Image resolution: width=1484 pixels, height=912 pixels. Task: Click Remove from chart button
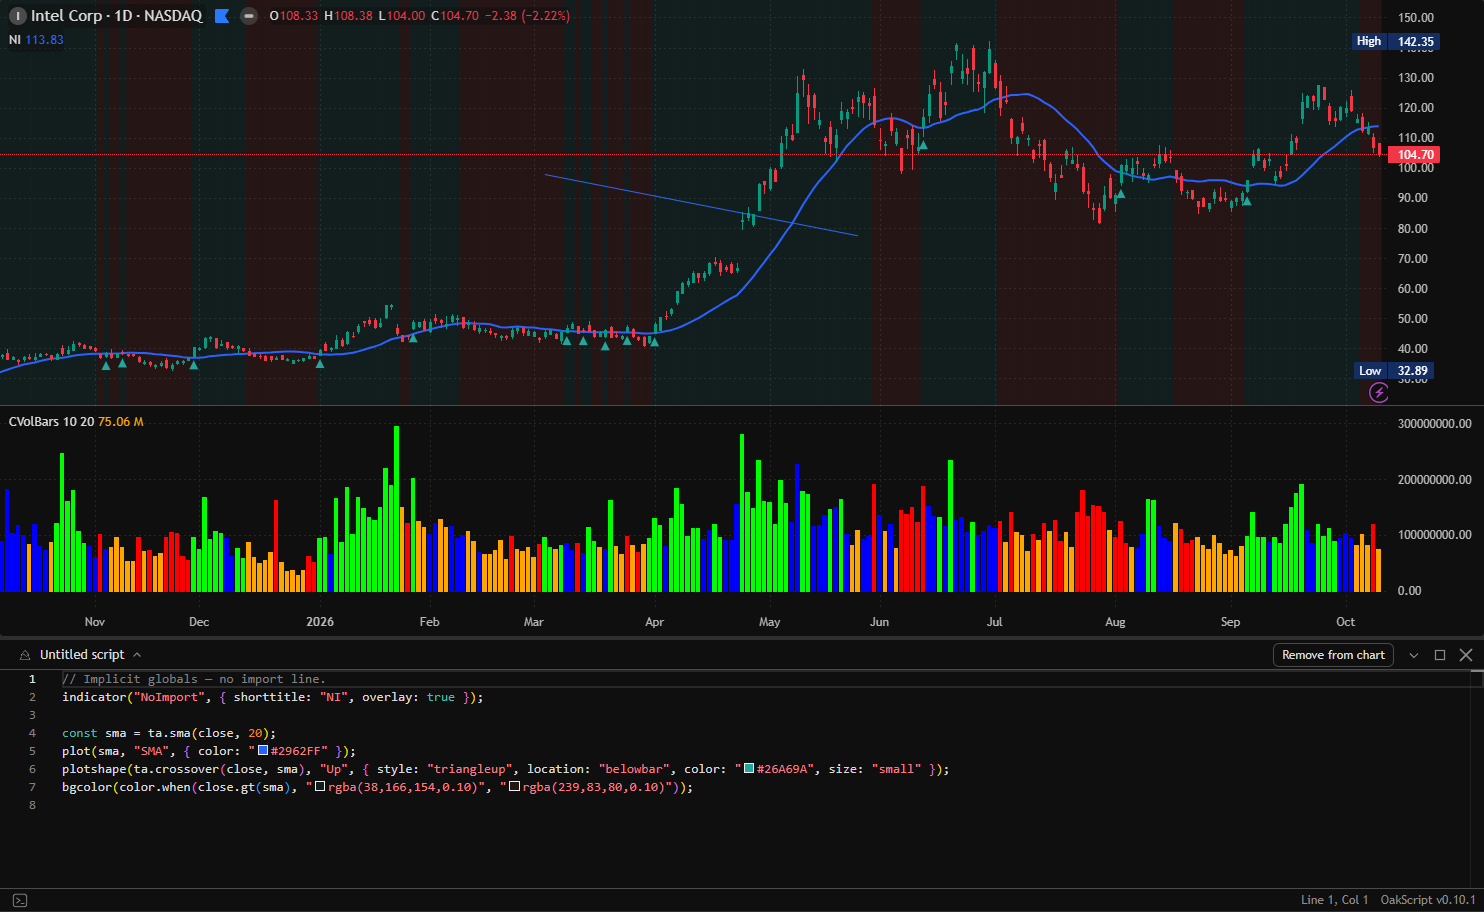pyautogui.click(x=1333, y=655)
